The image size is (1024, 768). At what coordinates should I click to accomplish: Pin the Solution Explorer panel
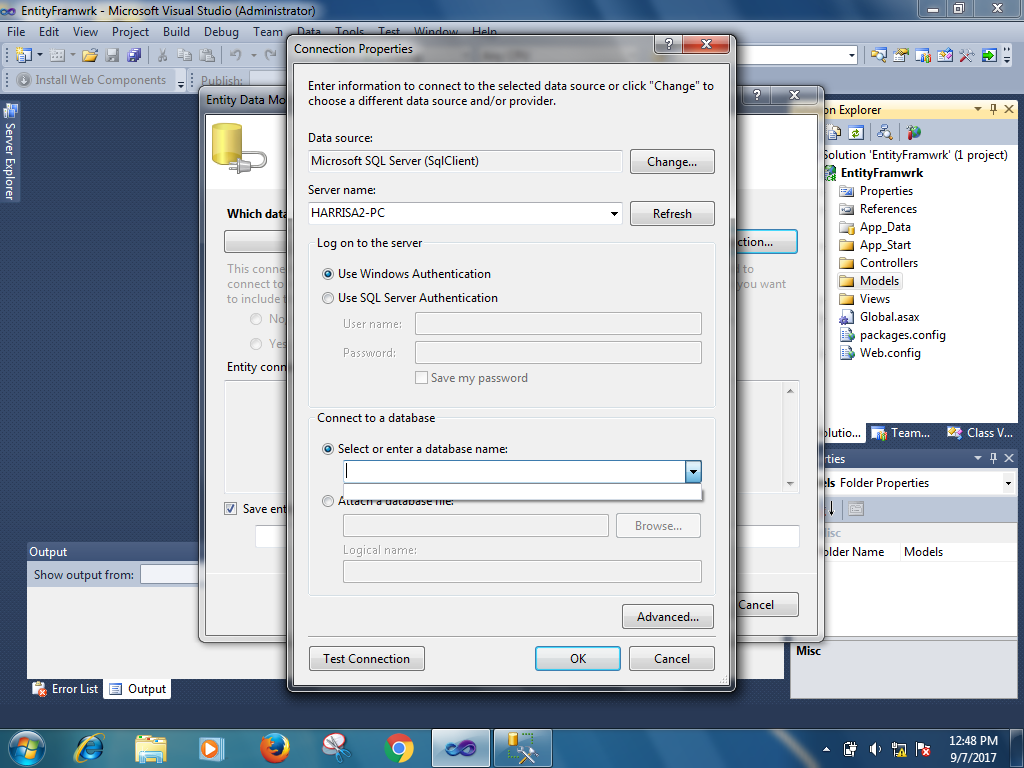point(993,109)
